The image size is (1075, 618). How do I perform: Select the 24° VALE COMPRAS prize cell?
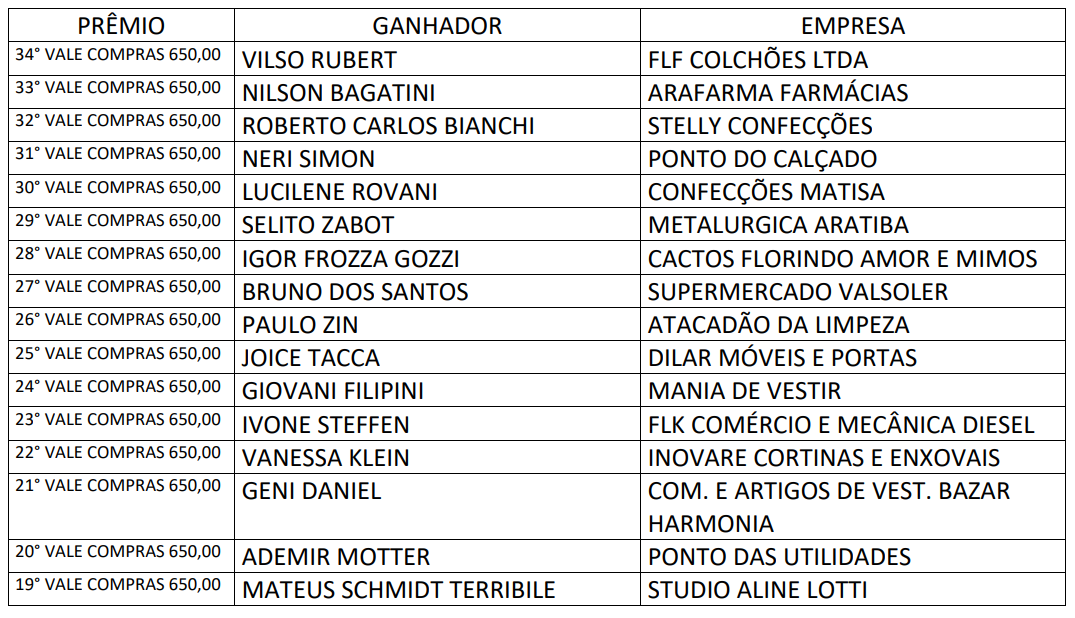click(x=121, y=390)
